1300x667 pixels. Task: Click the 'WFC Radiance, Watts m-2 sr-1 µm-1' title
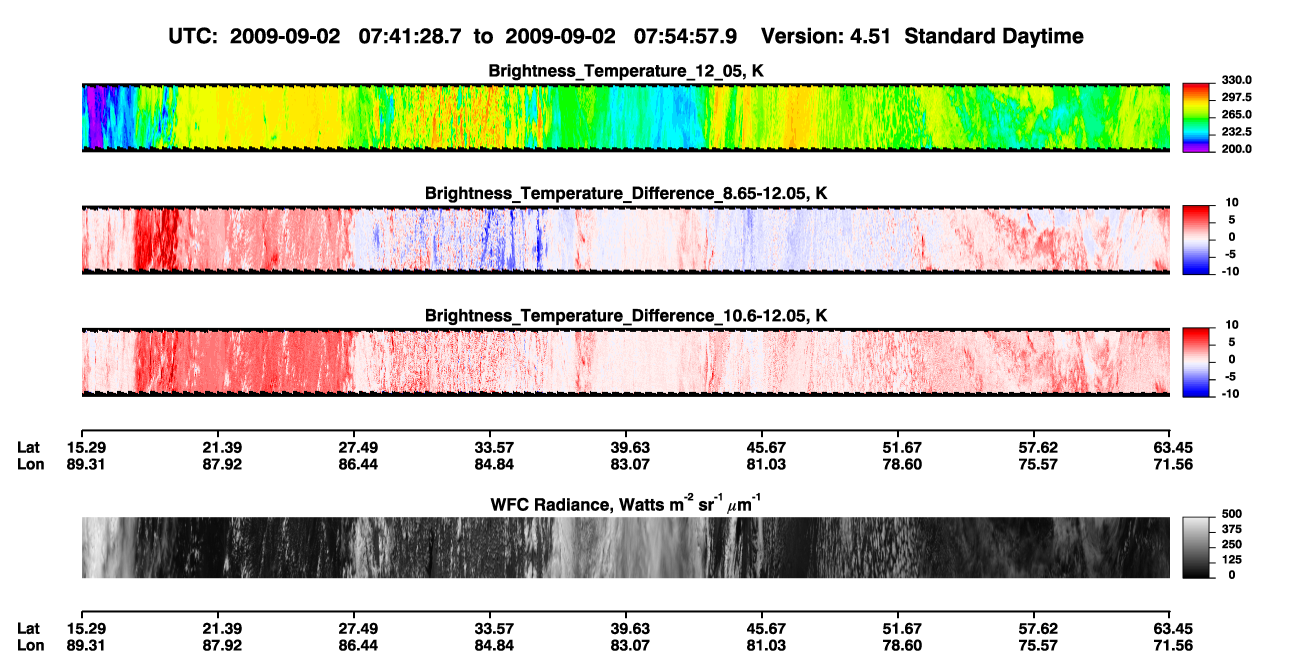[x=626, y=504]
